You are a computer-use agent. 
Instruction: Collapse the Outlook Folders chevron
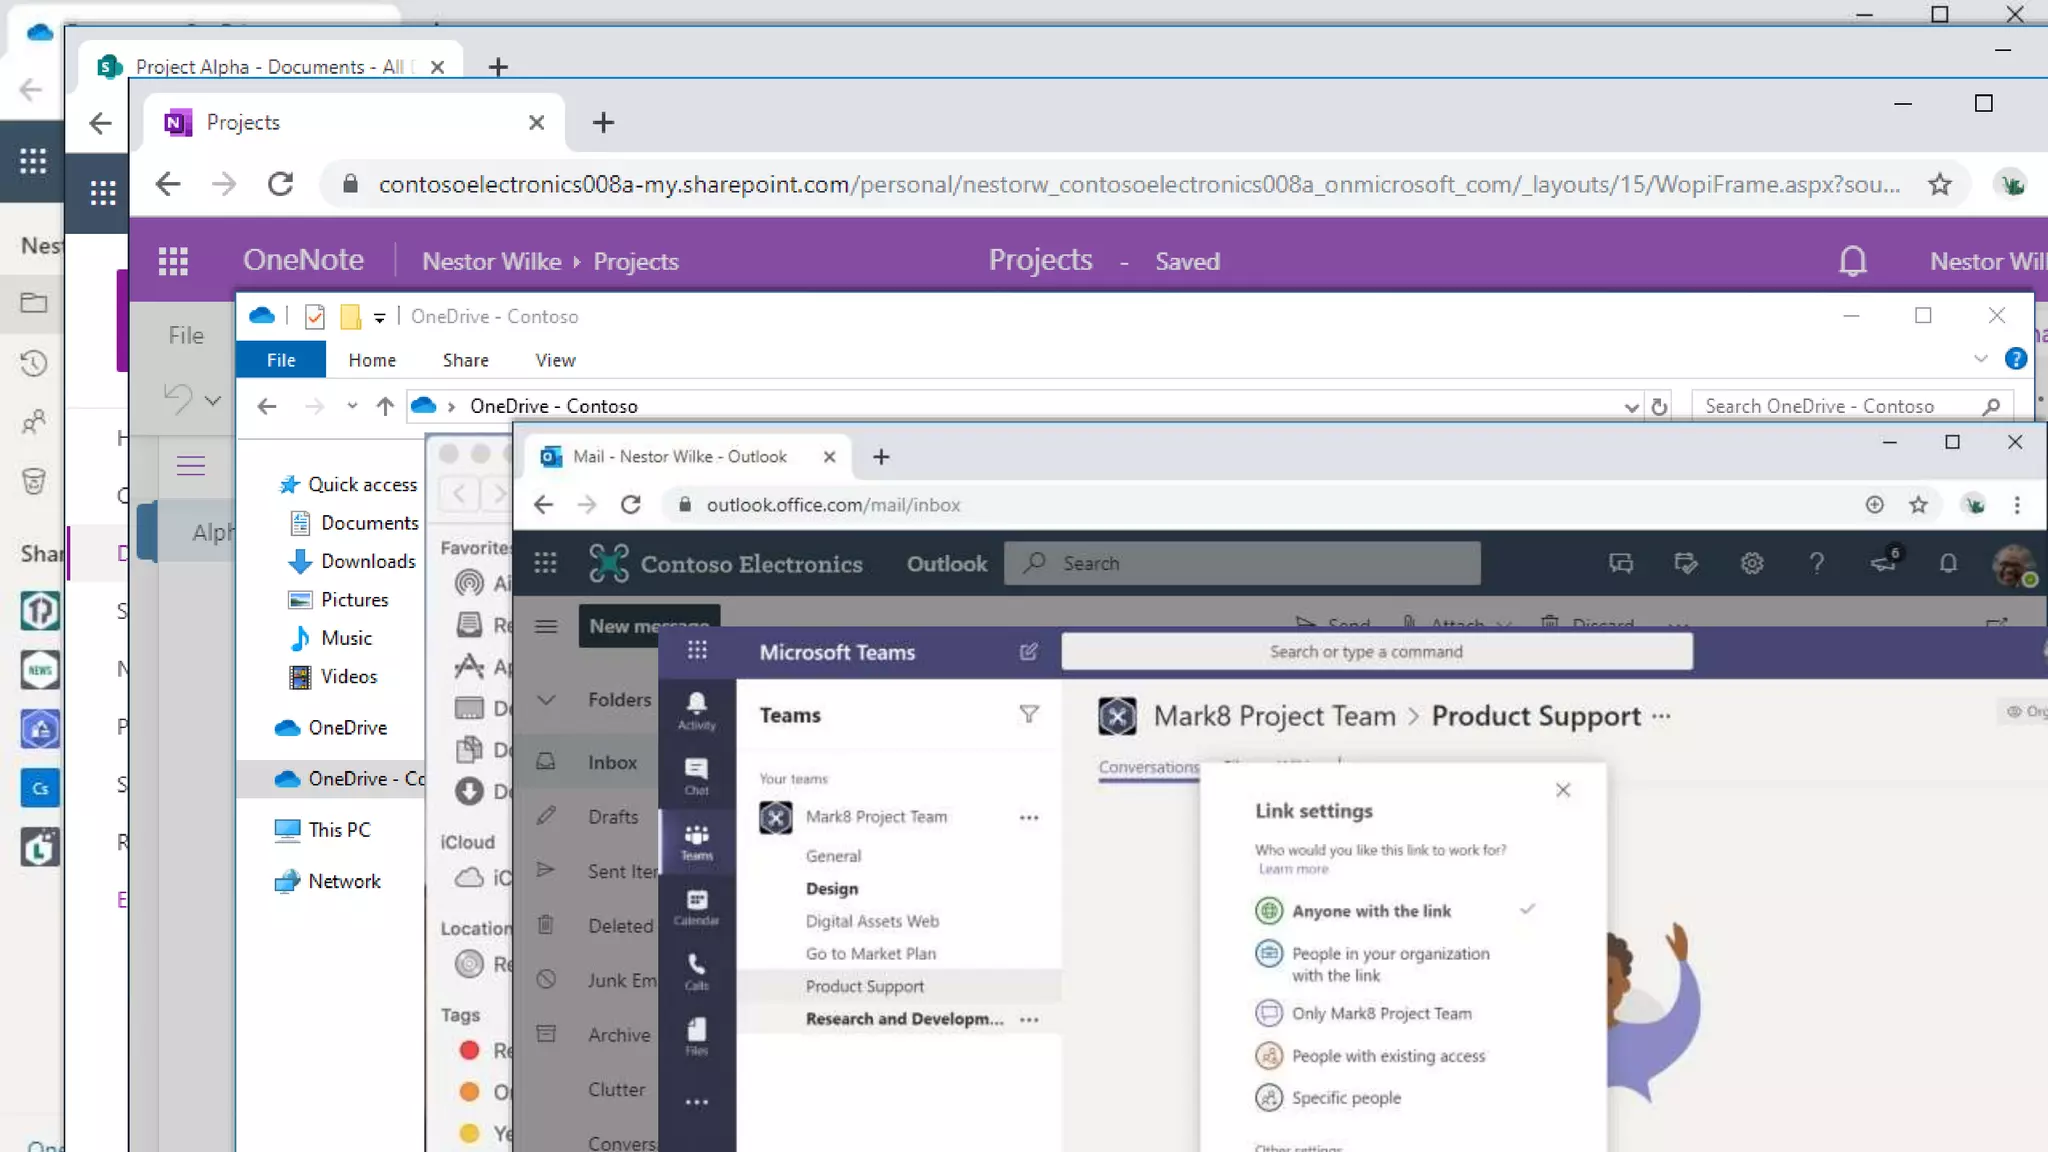(546, 699)
